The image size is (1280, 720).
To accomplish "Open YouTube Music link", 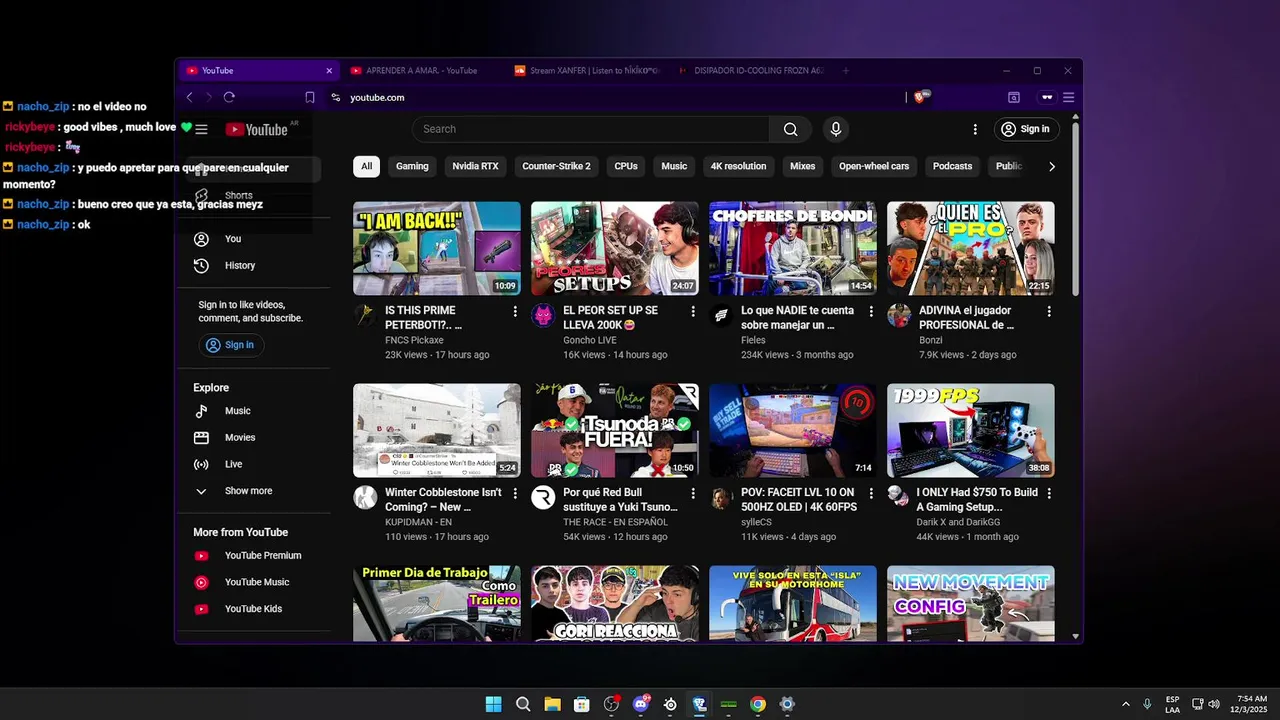I will (x=253, y=582).
